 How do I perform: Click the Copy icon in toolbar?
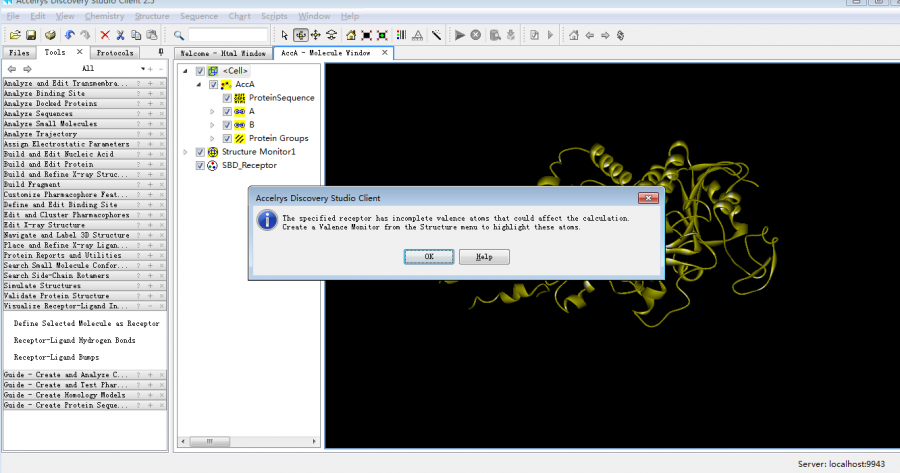(136, 35)
